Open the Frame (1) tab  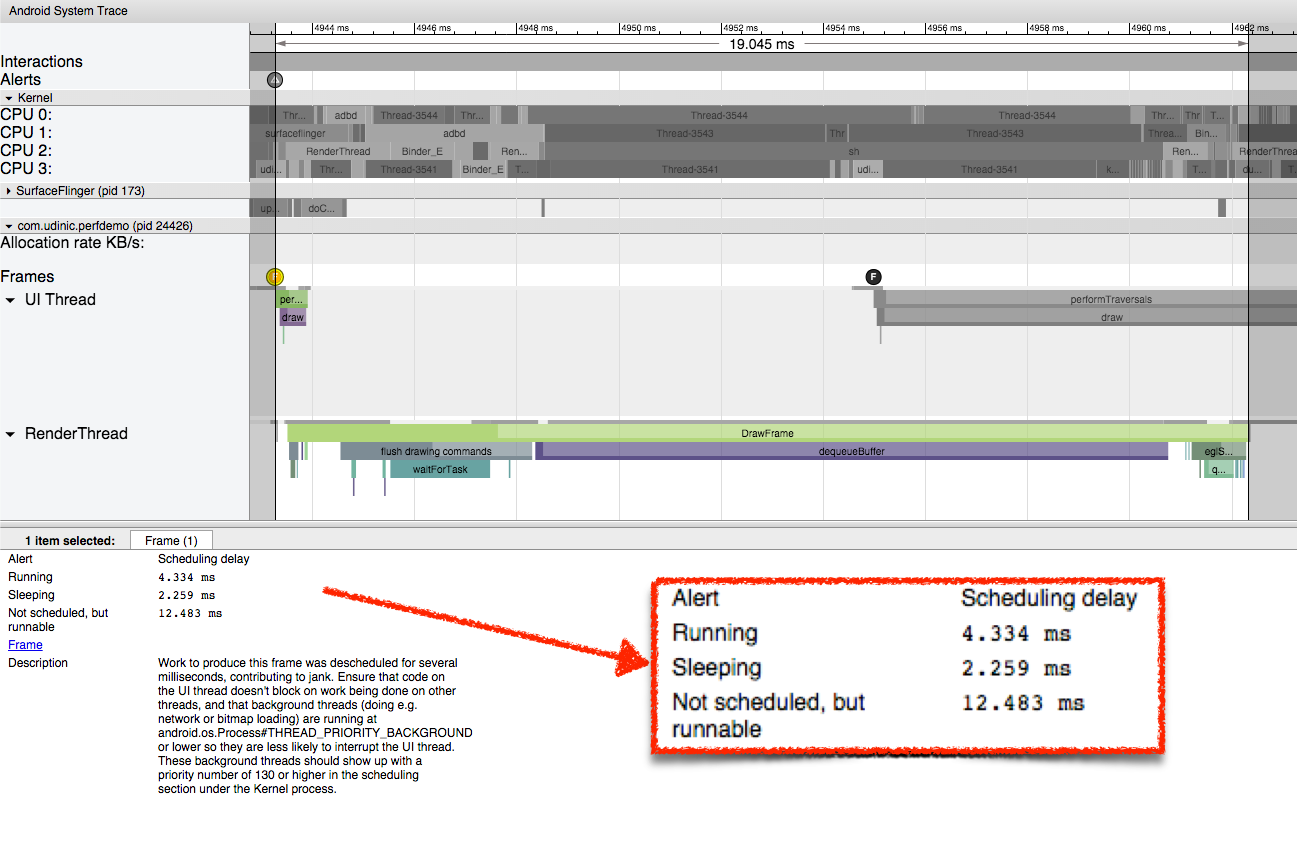(x=171, y=541)
